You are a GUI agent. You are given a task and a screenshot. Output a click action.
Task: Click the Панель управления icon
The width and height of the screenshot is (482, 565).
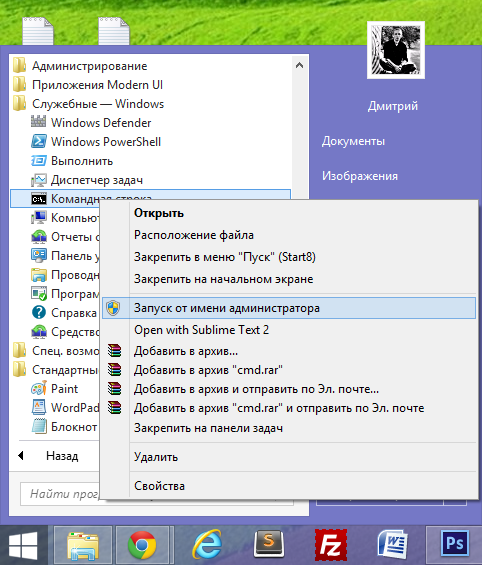coord(39,255)
